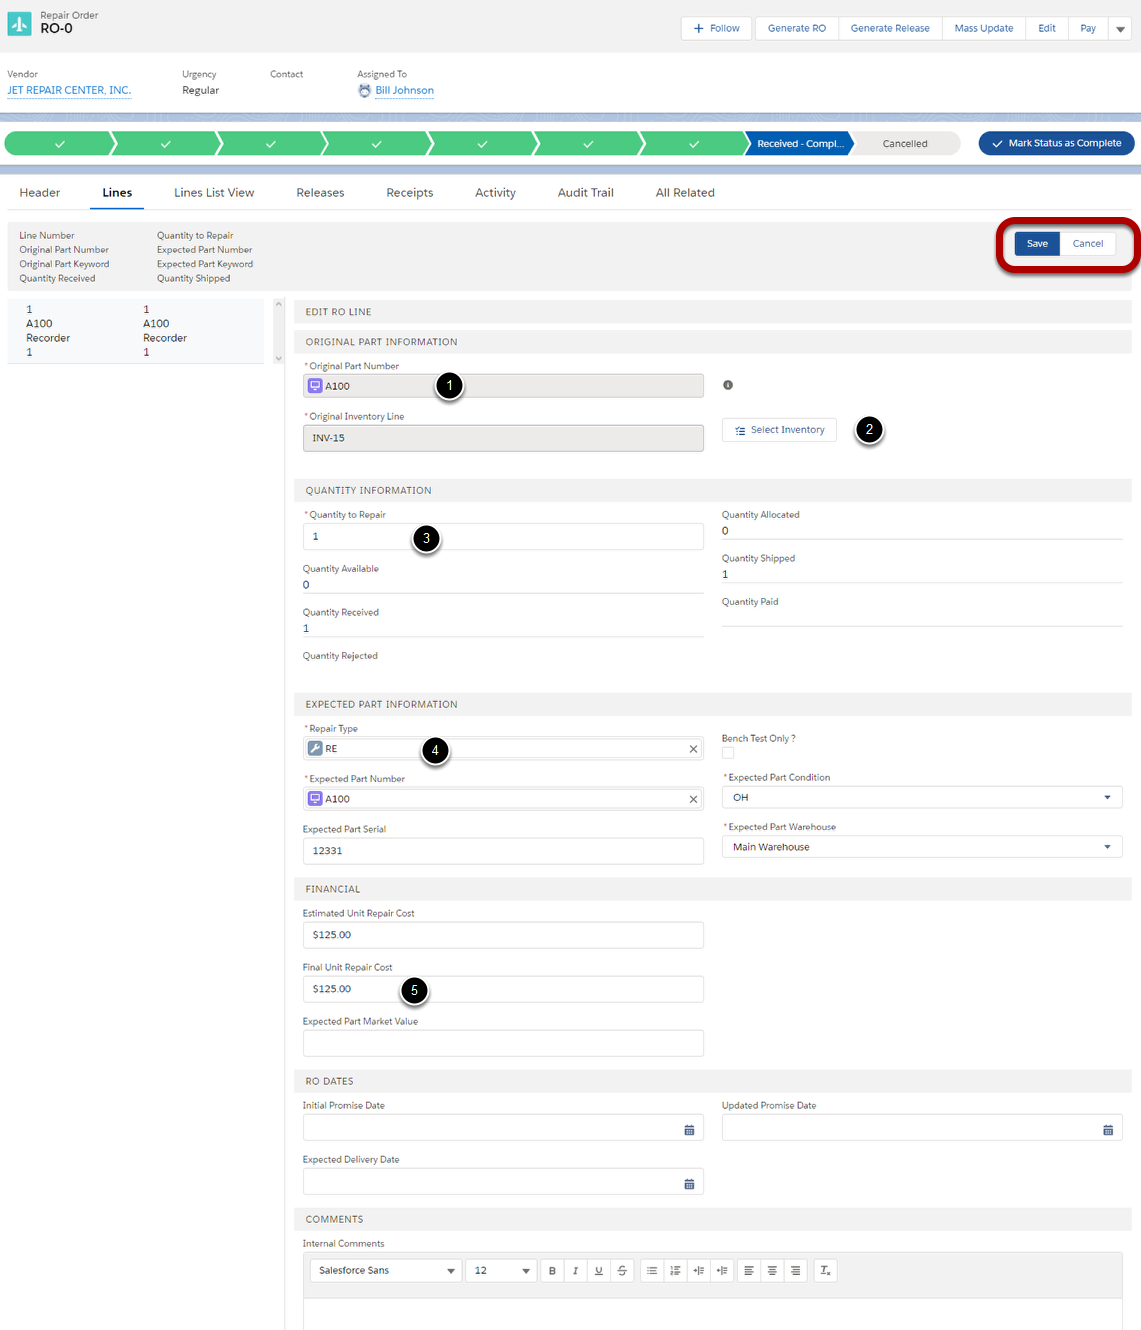Apply strikethrough formatting in comments editor
Screen dimensions: 1141x1330
[x=622, y=1270]
